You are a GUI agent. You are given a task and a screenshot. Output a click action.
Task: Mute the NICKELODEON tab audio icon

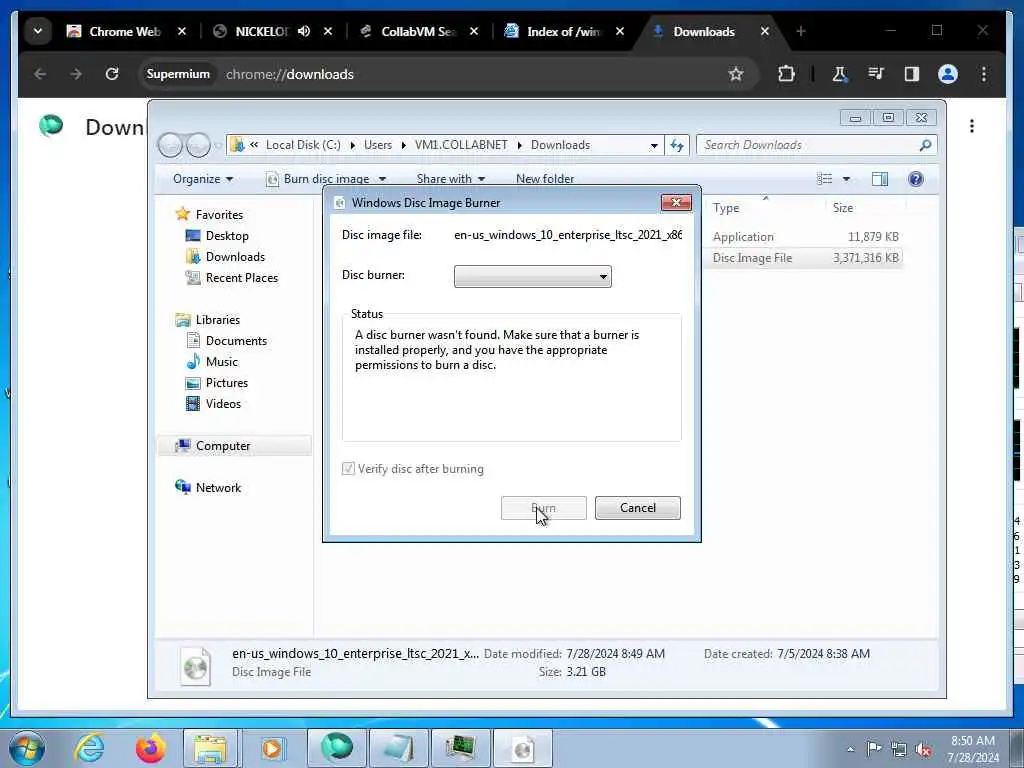pos(304,31)
